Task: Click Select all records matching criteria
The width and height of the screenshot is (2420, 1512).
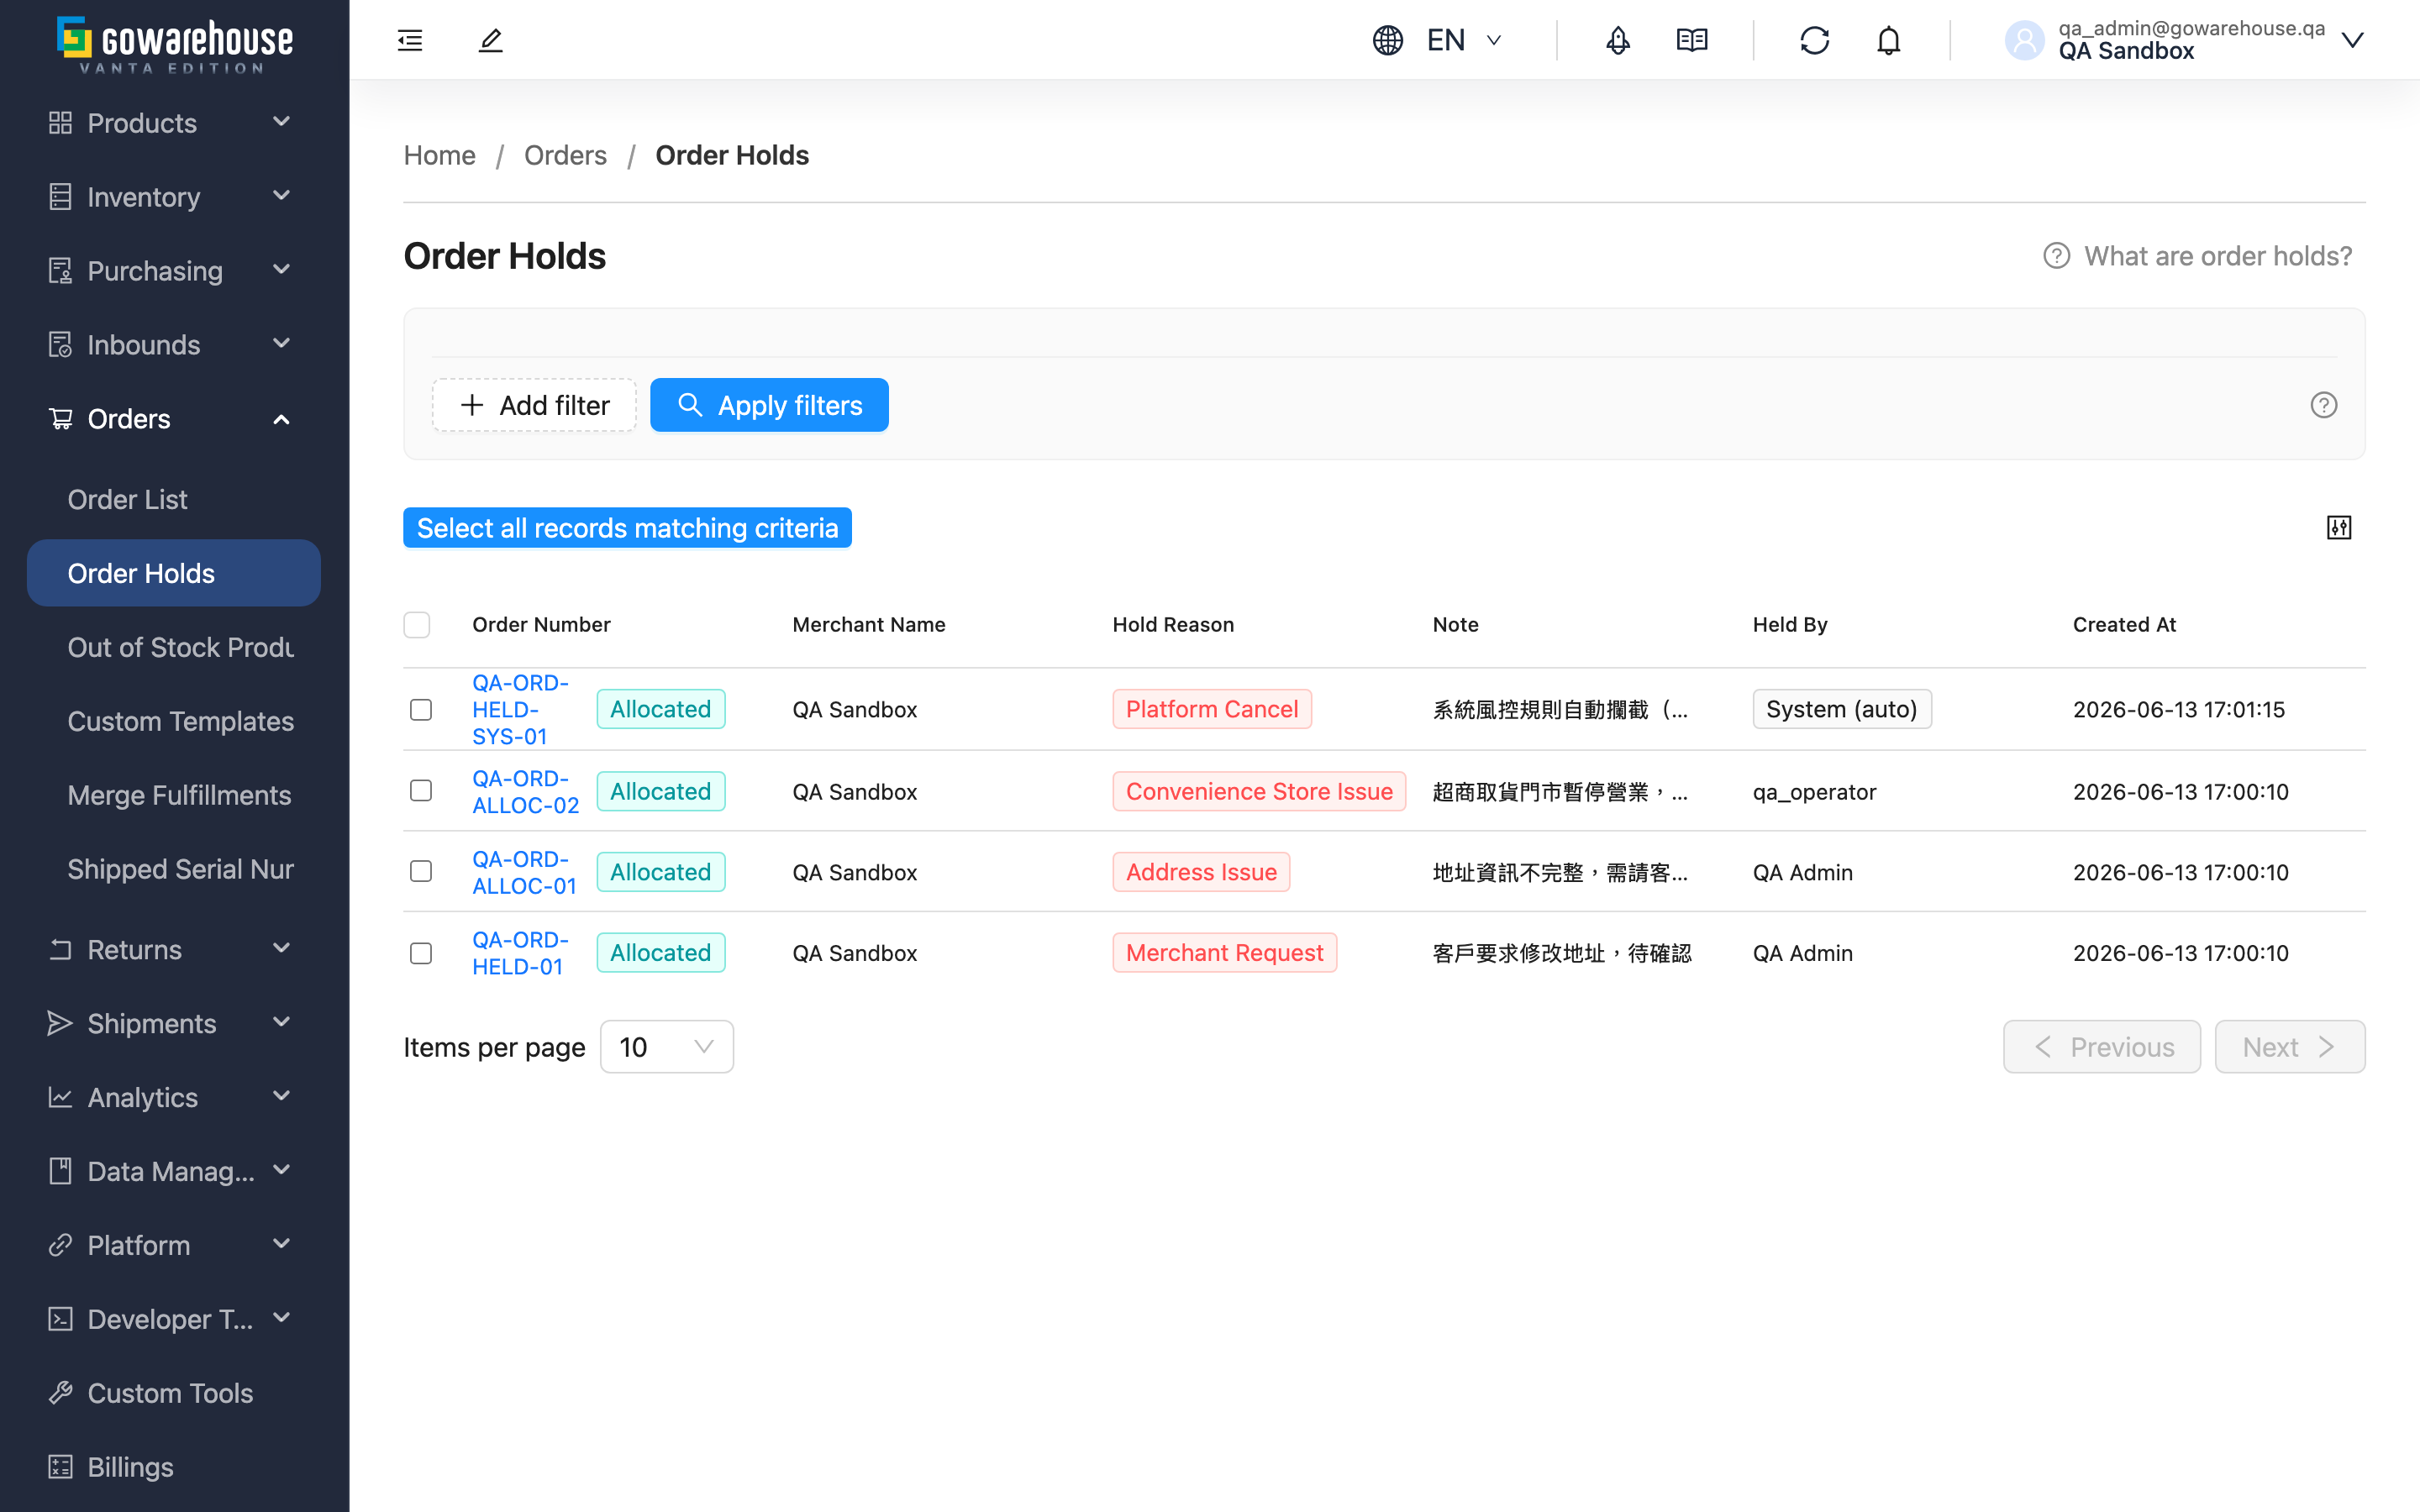Action: 627,528
